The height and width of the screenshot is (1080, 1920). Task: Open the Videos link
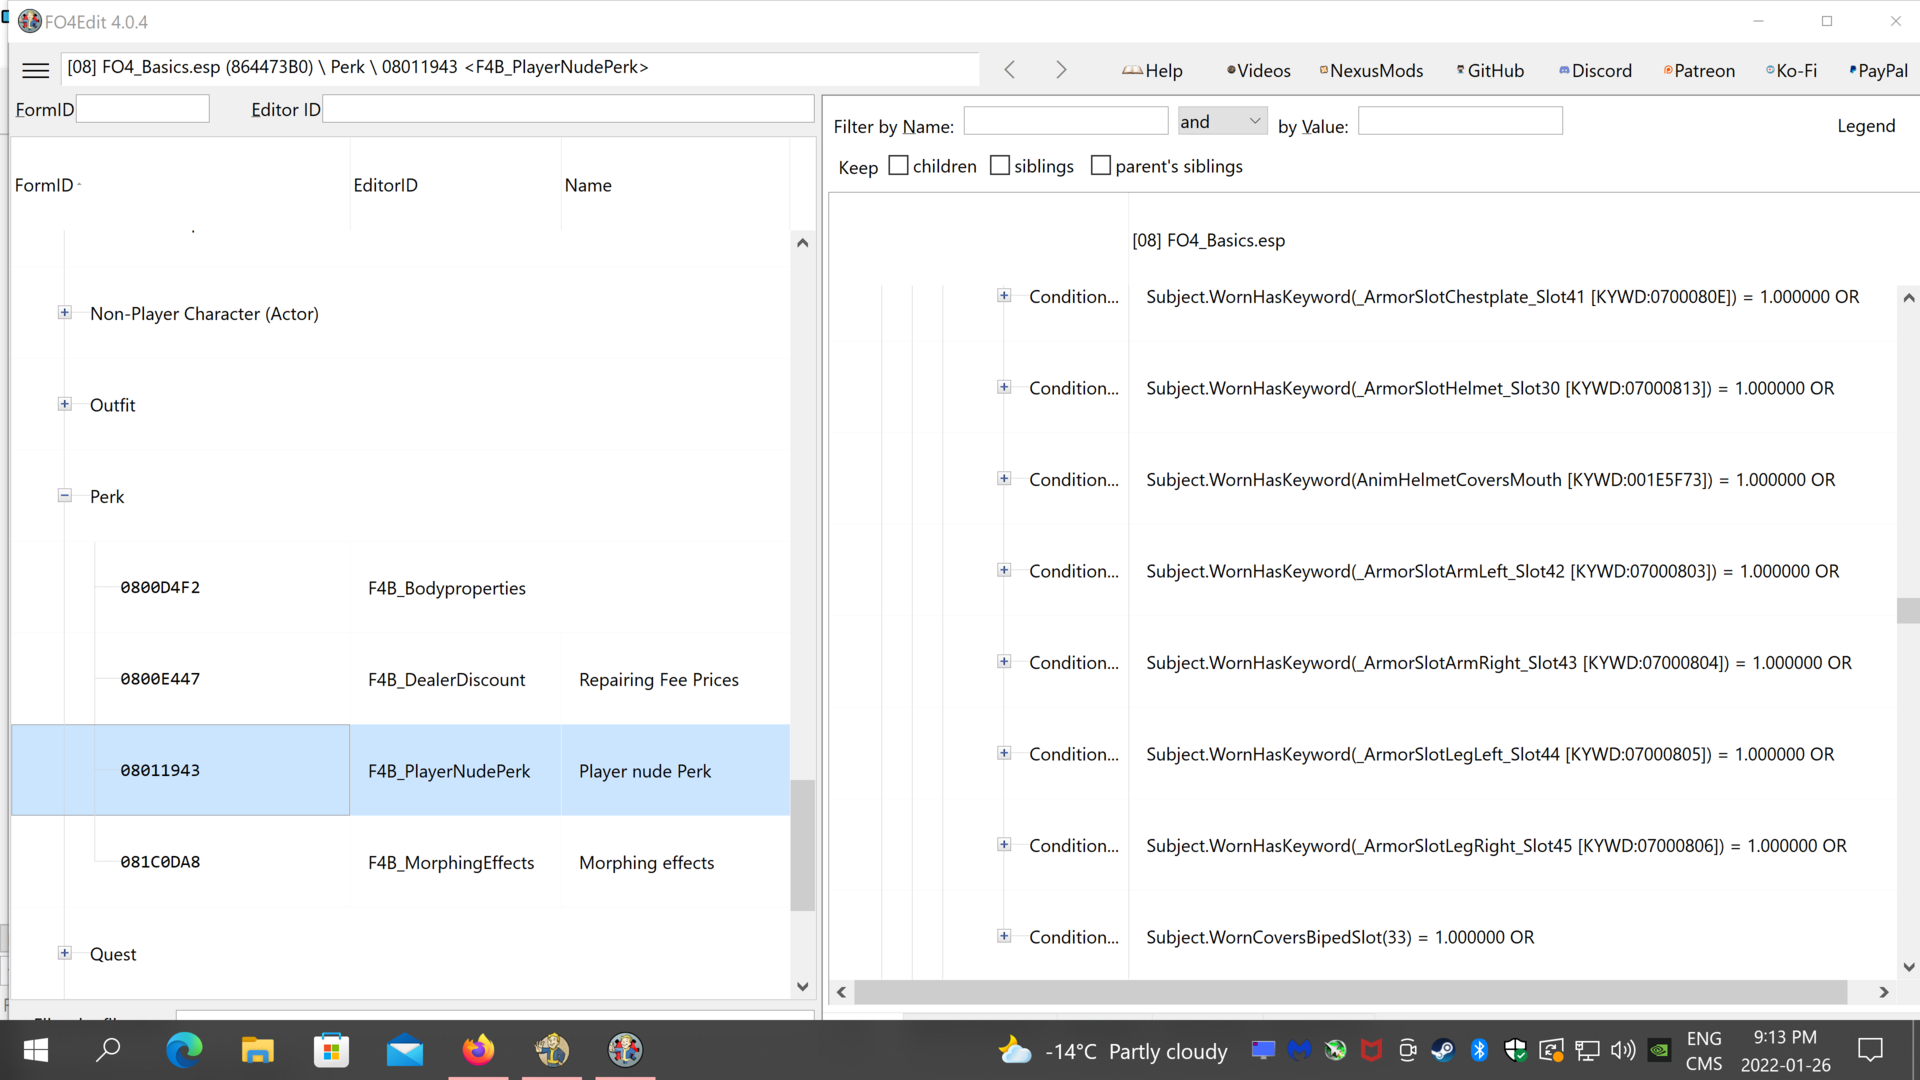pos(1259,71)
